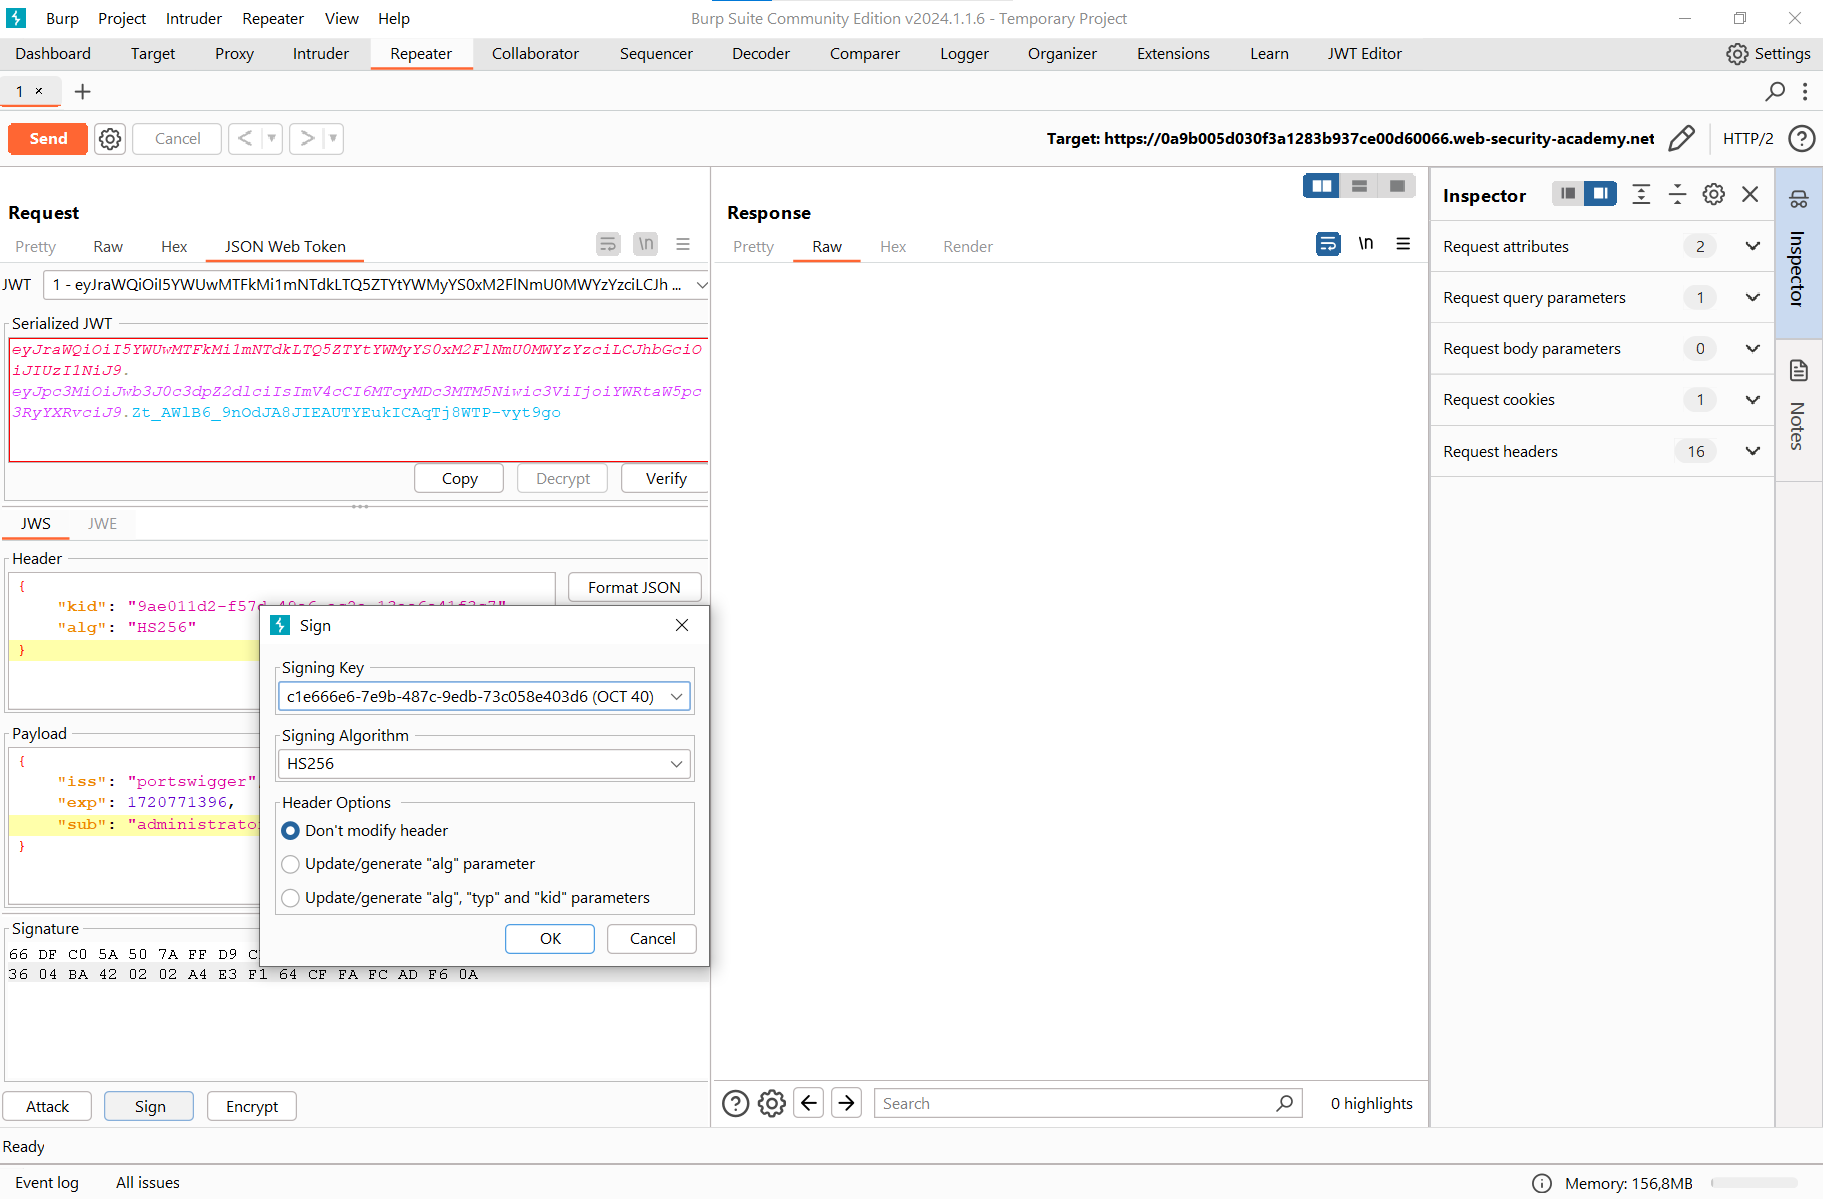Click Cancel in Sign dialog
Viewport: 1823px width, 1200px height.
652,939
